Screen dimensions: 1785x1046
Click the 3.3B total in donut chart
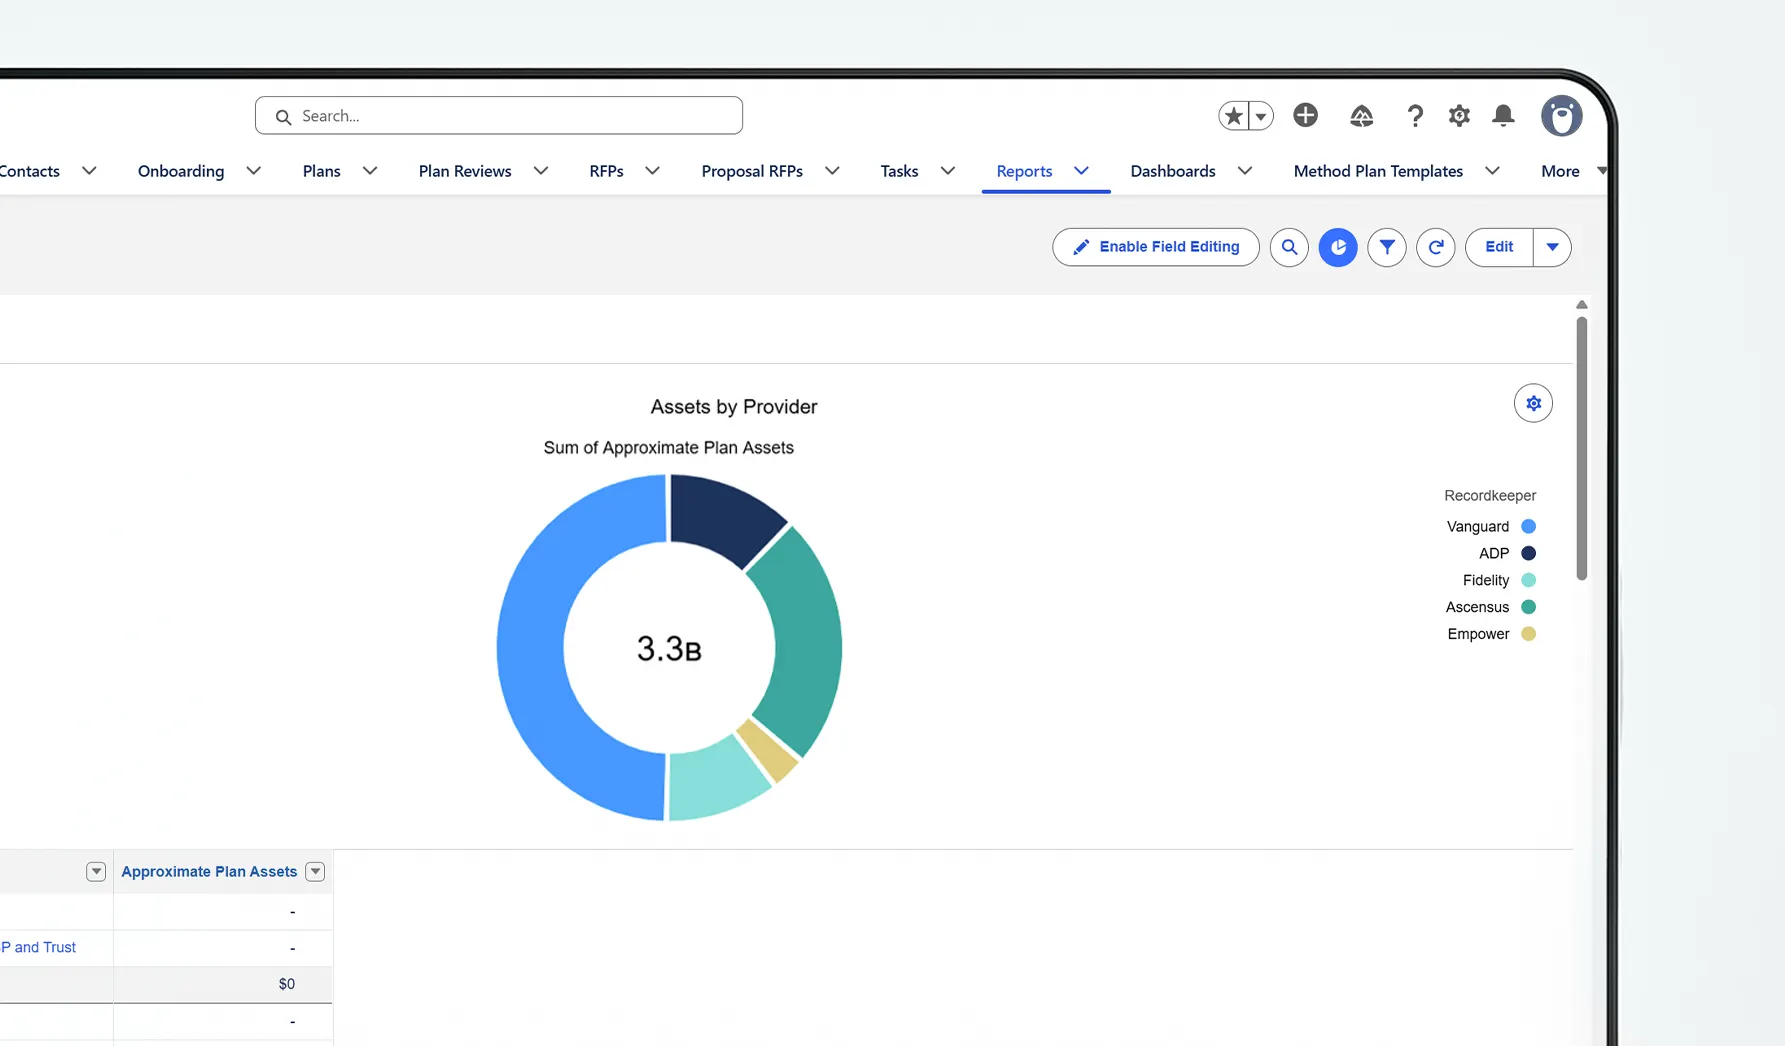669,649
